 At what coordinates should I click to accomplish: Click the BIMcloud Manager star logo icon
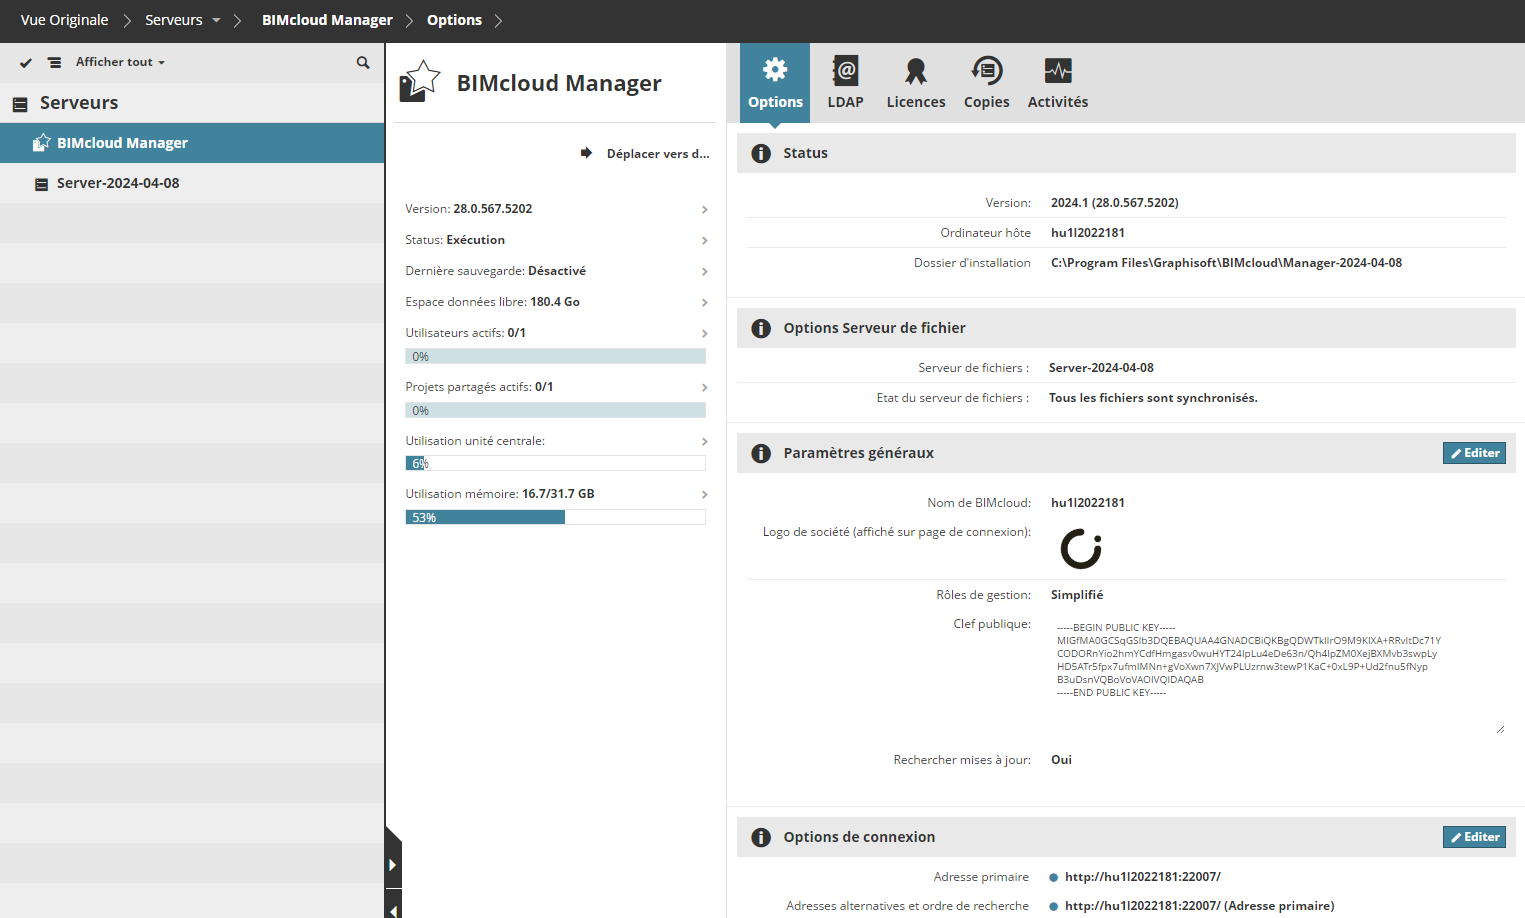click(420, 82)
